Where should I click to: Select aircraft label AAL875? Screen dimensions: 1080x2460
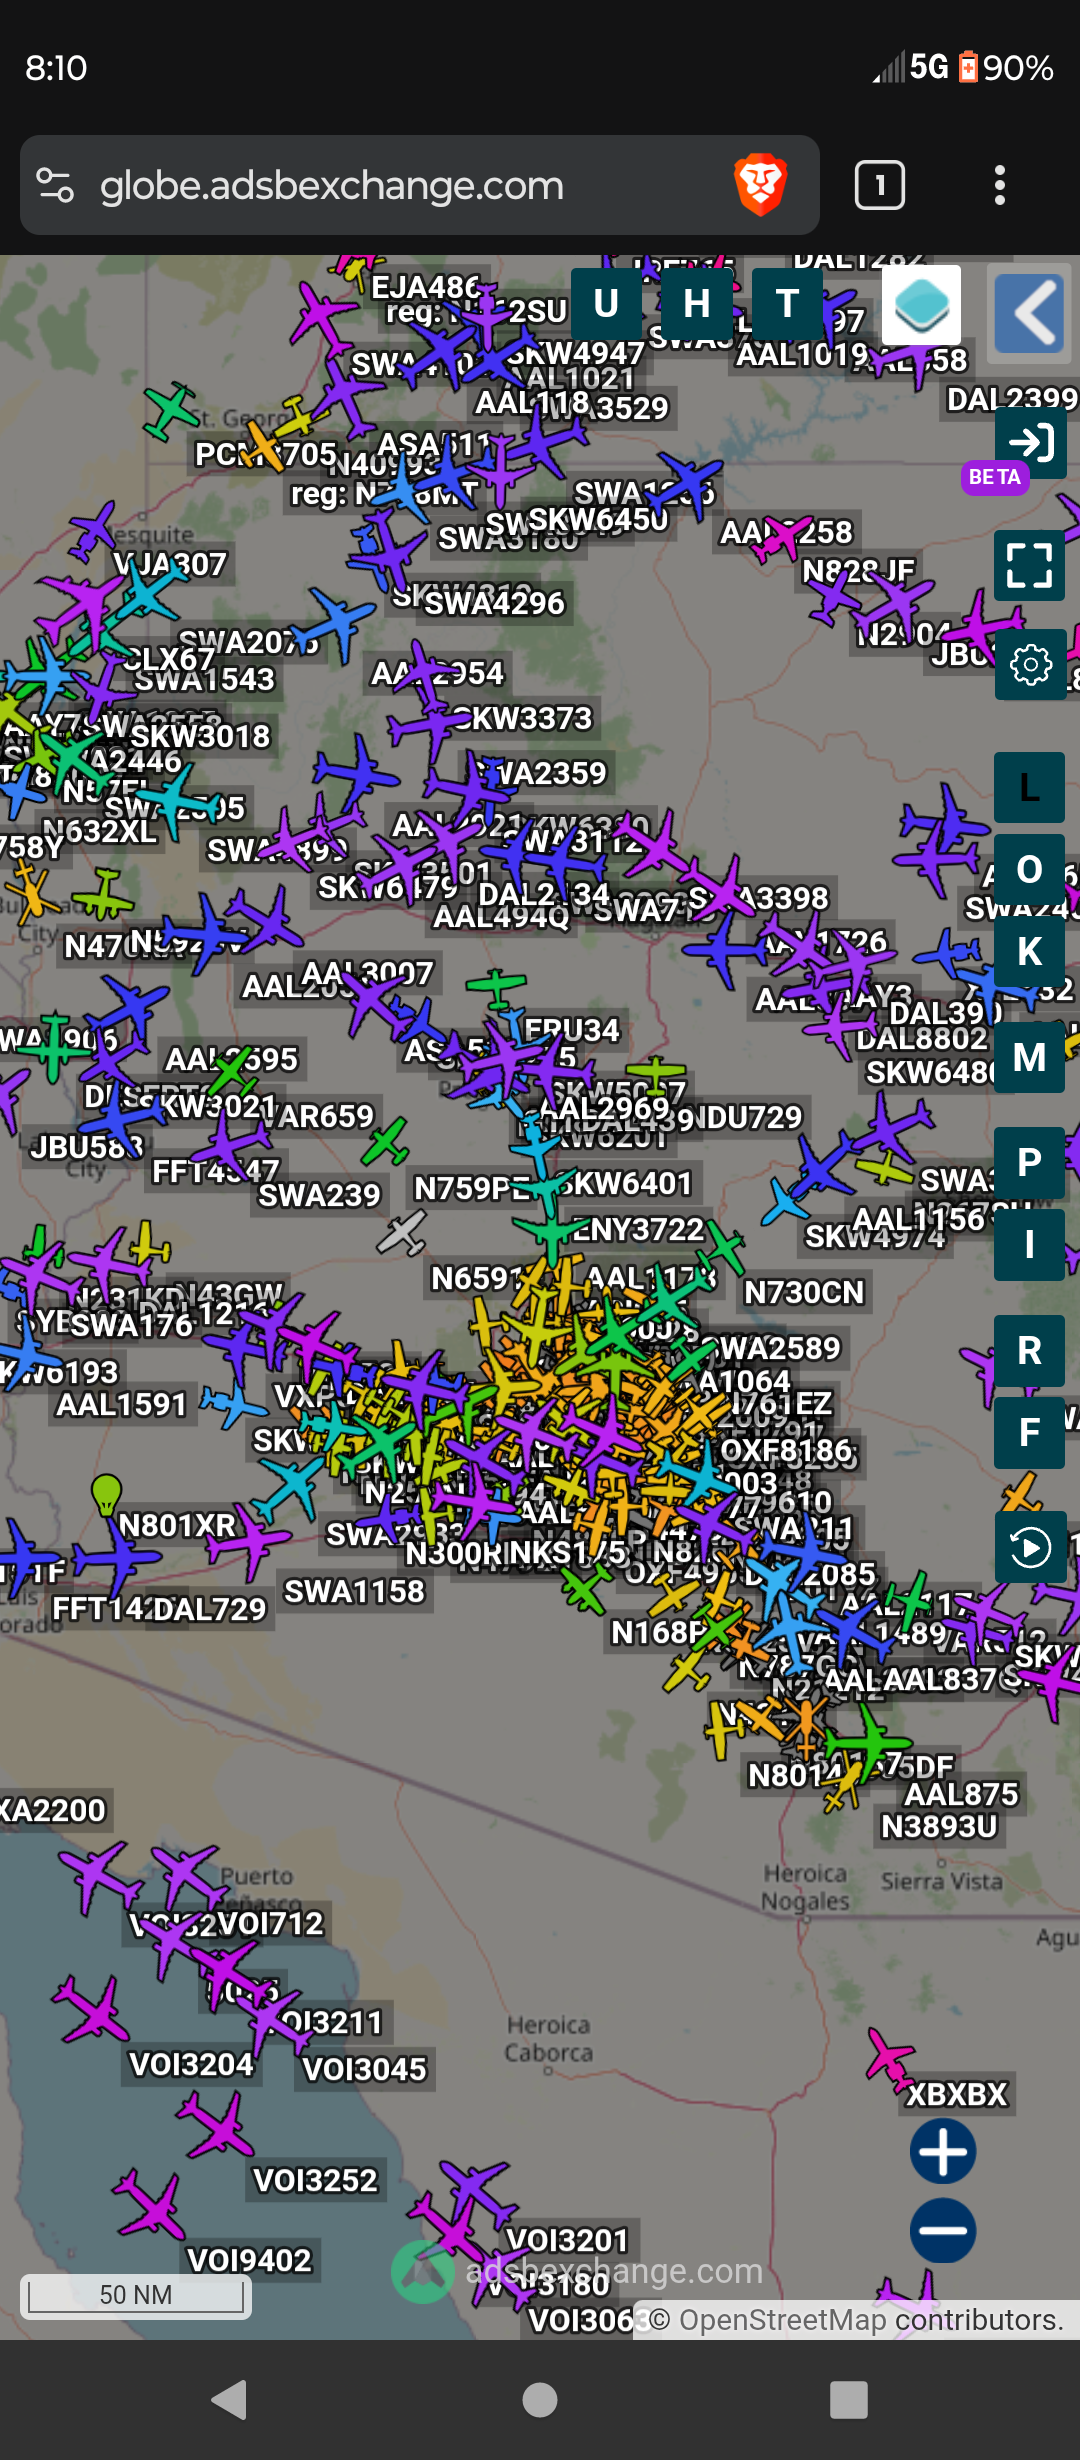tap(961, 1794)
